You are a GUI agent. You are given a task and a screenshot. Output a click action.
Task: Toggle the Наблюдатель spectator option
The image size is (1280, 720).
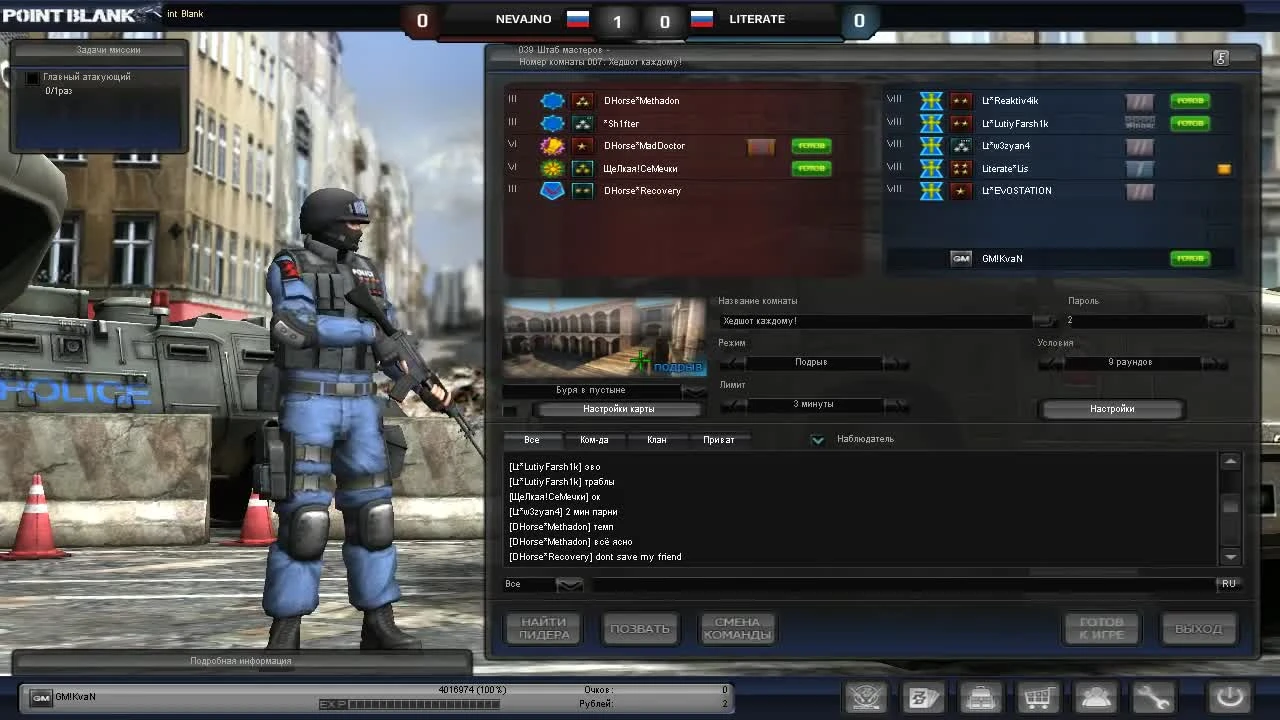pyautogui.click(x=817, y=439)
